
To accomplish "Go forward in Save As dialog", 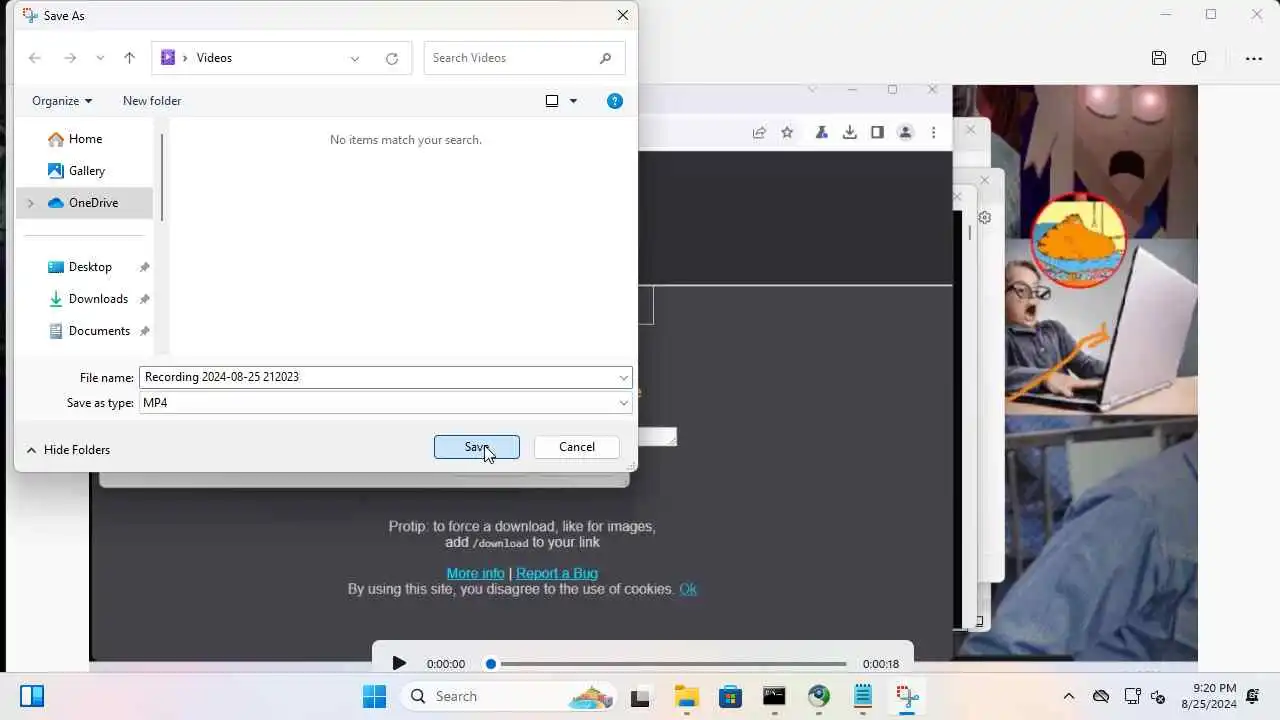I will [x=70, y=58].
